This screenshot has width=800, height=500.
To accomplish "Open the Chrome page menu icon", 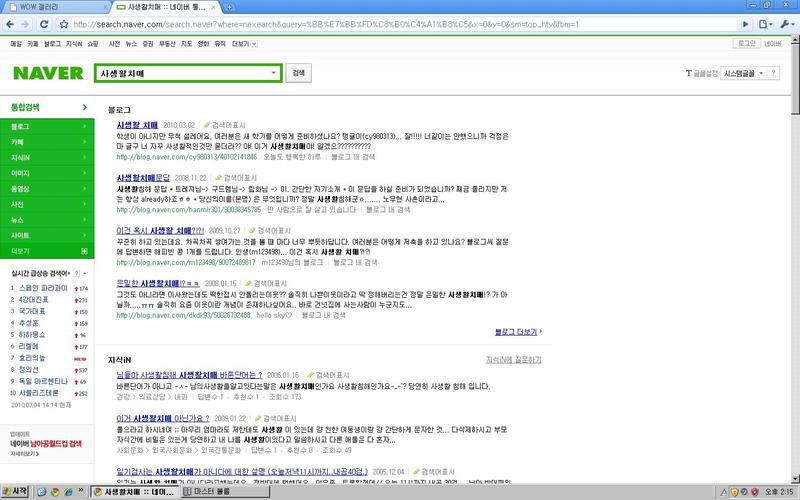I will coord(765,24).
